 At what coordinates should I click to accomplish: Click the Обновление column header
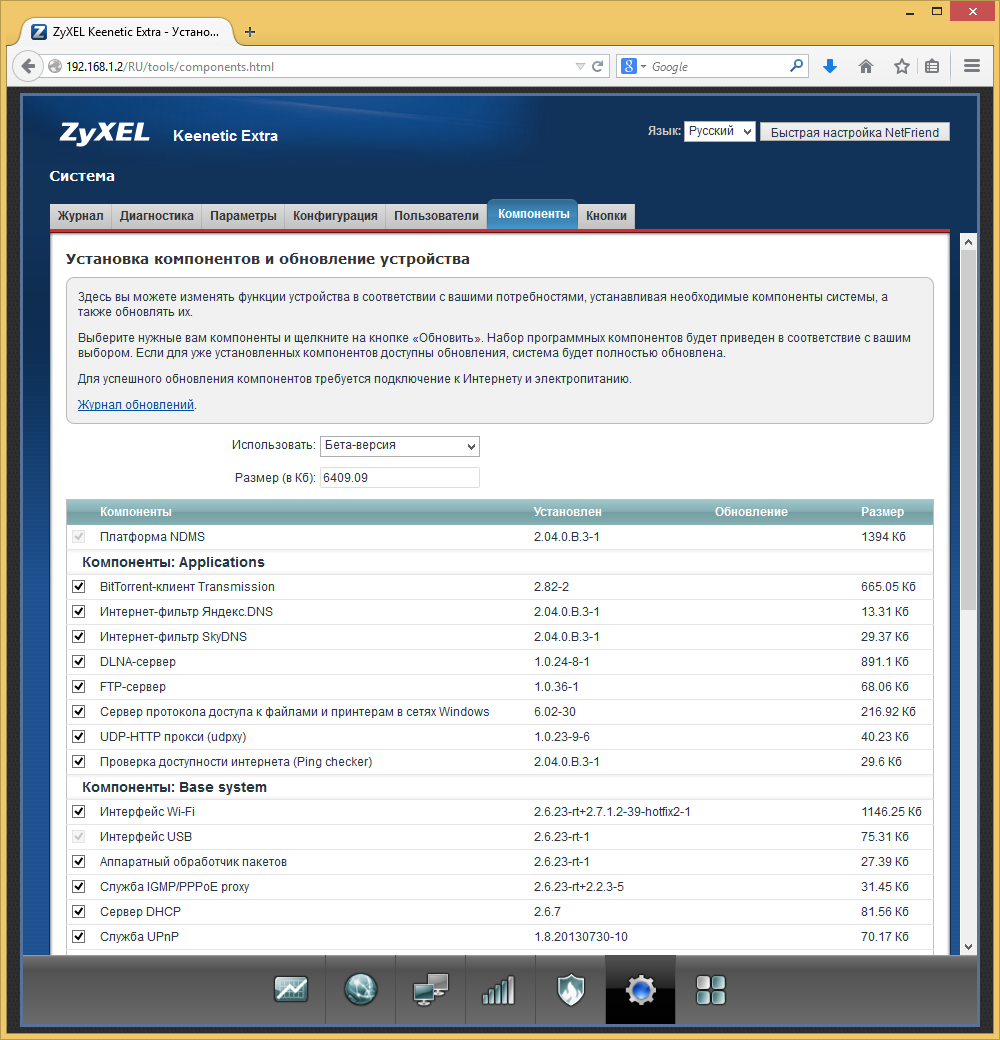click(x=751, y=511)
